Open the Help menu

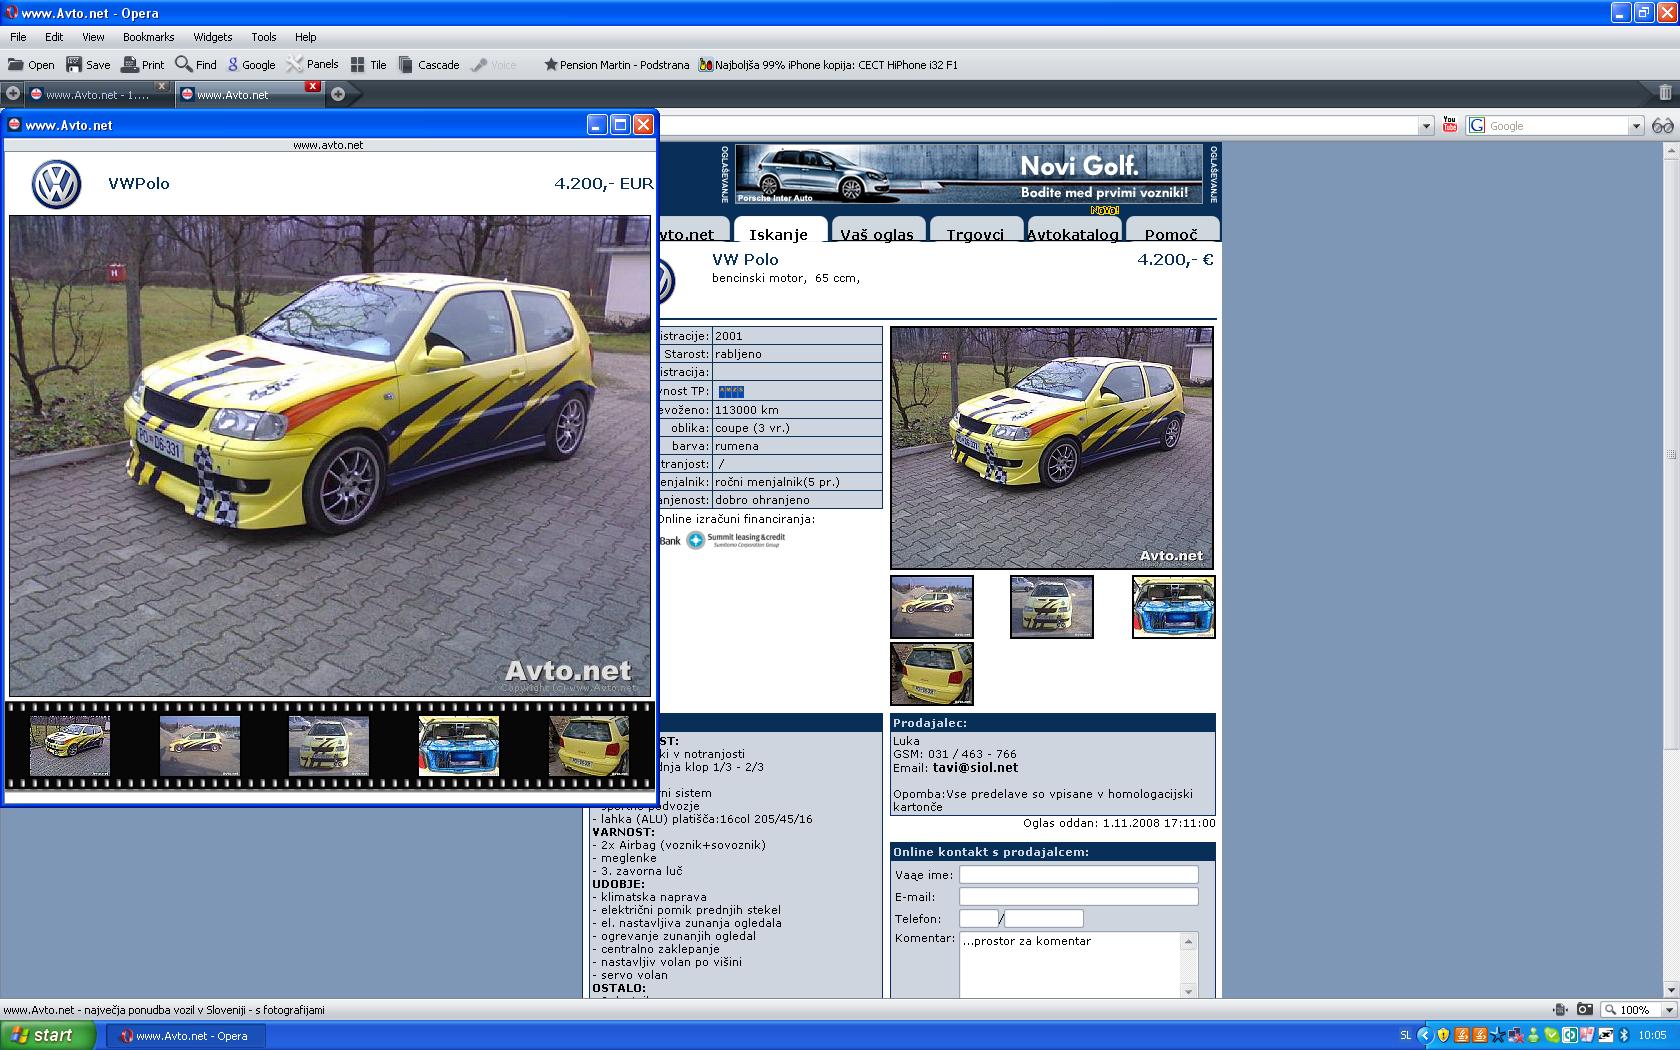click(305, 37)
